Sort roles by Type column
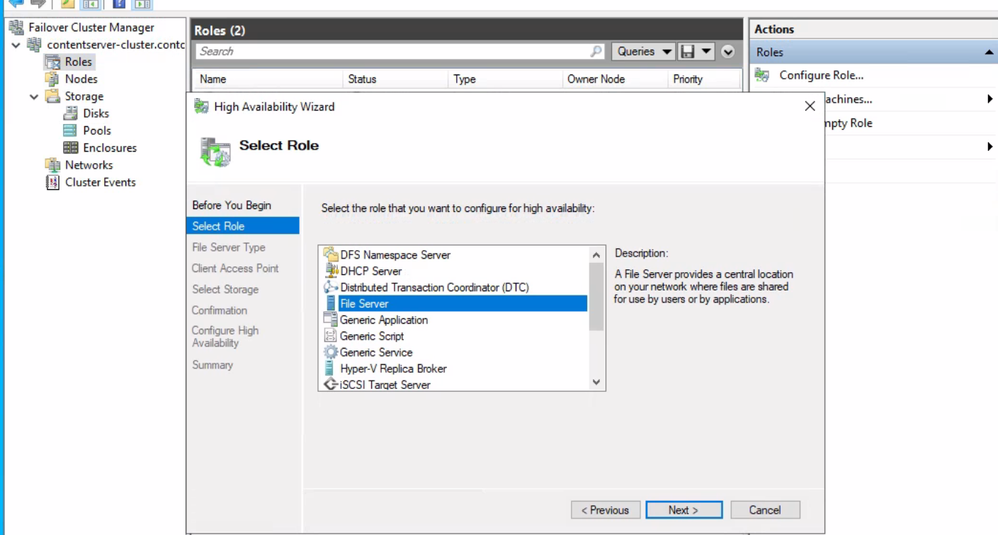998x535 pixels. (505, 79)
